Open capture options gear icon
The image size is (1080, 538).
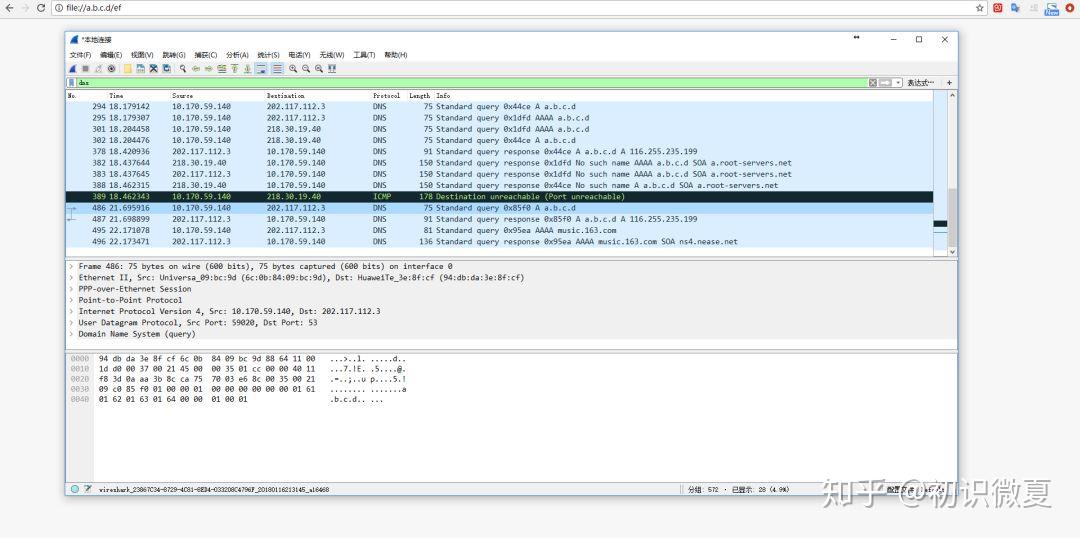(x=112, y=69)
